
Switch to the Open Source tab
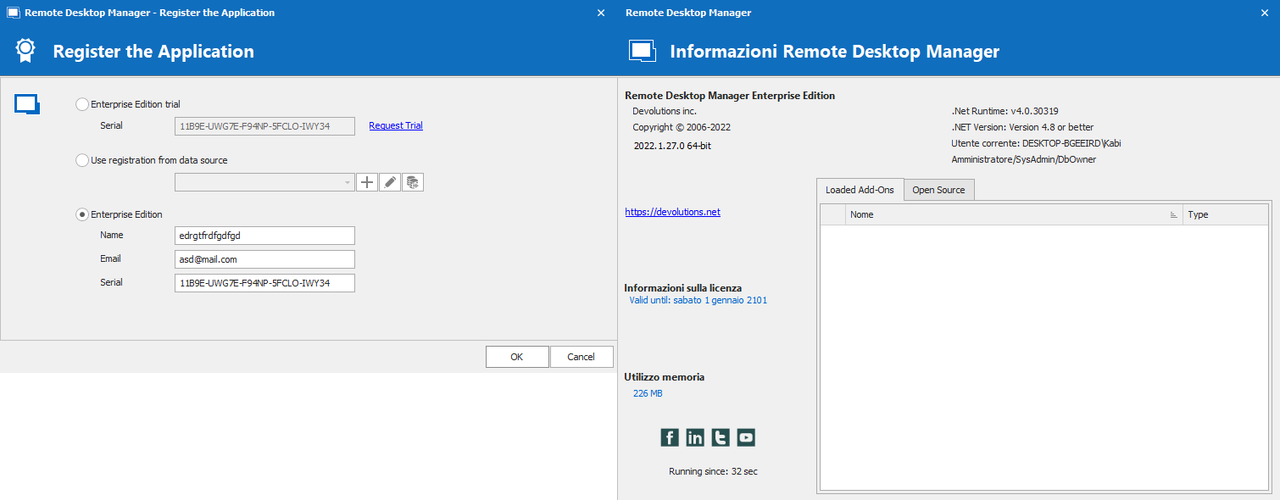point(938,190)
